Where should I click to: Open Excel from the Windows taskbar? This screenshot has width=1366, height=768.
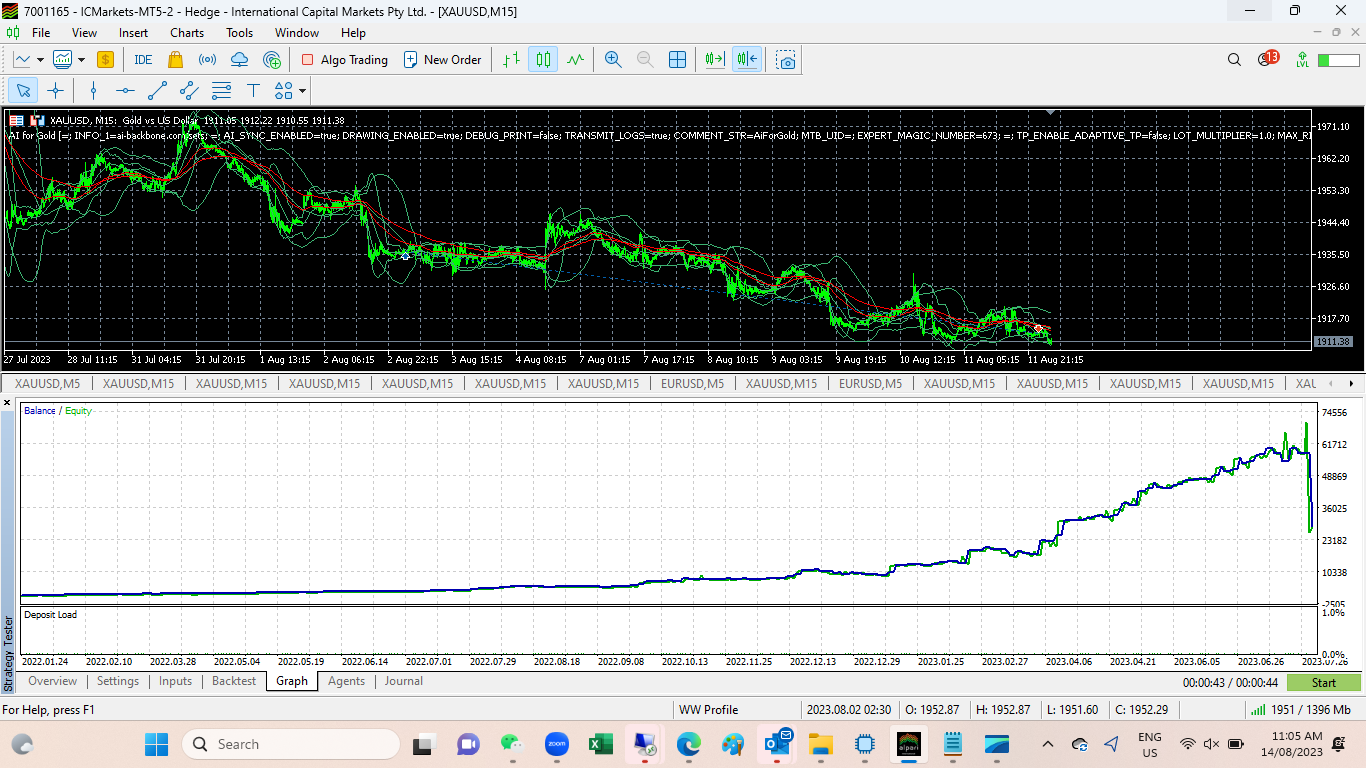[x=600, y=744]
